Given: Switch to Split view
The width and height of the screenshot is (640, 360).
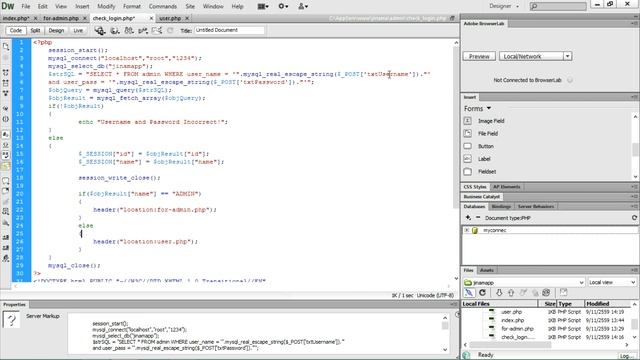Looking at the screenshot, I should click(x=35, y=31).
